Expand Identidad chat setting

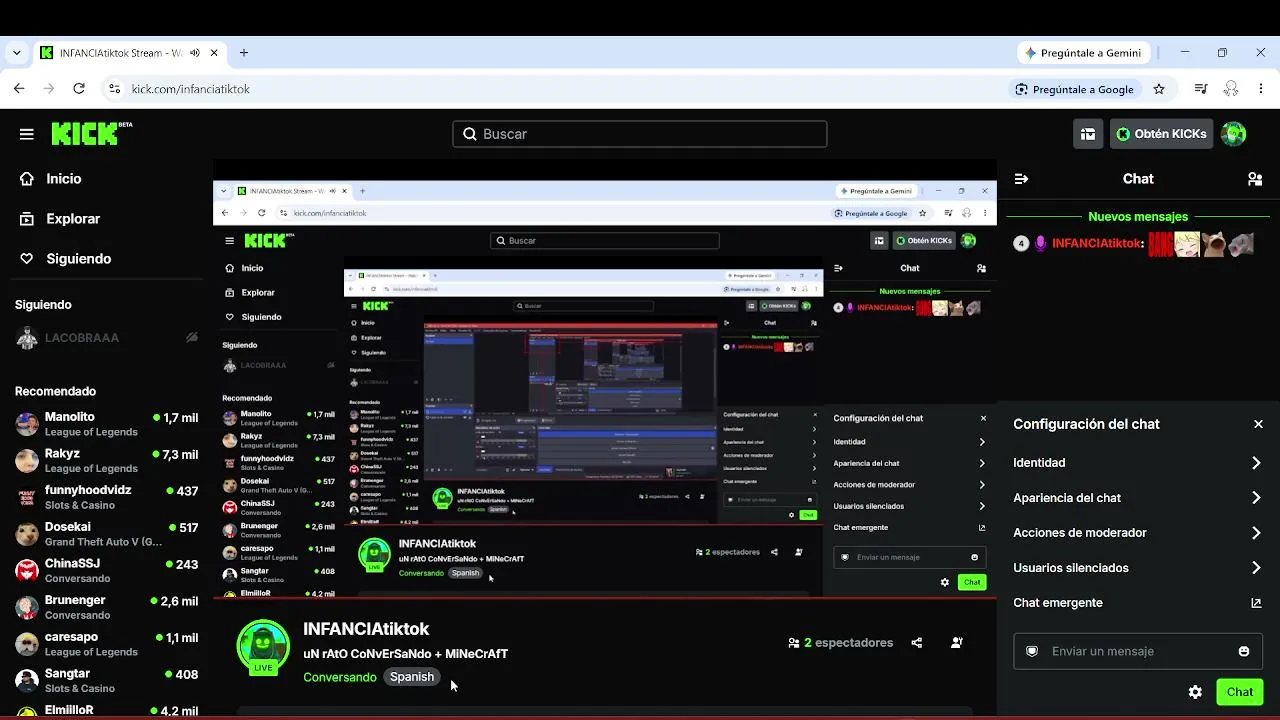tap(1138, 463)
